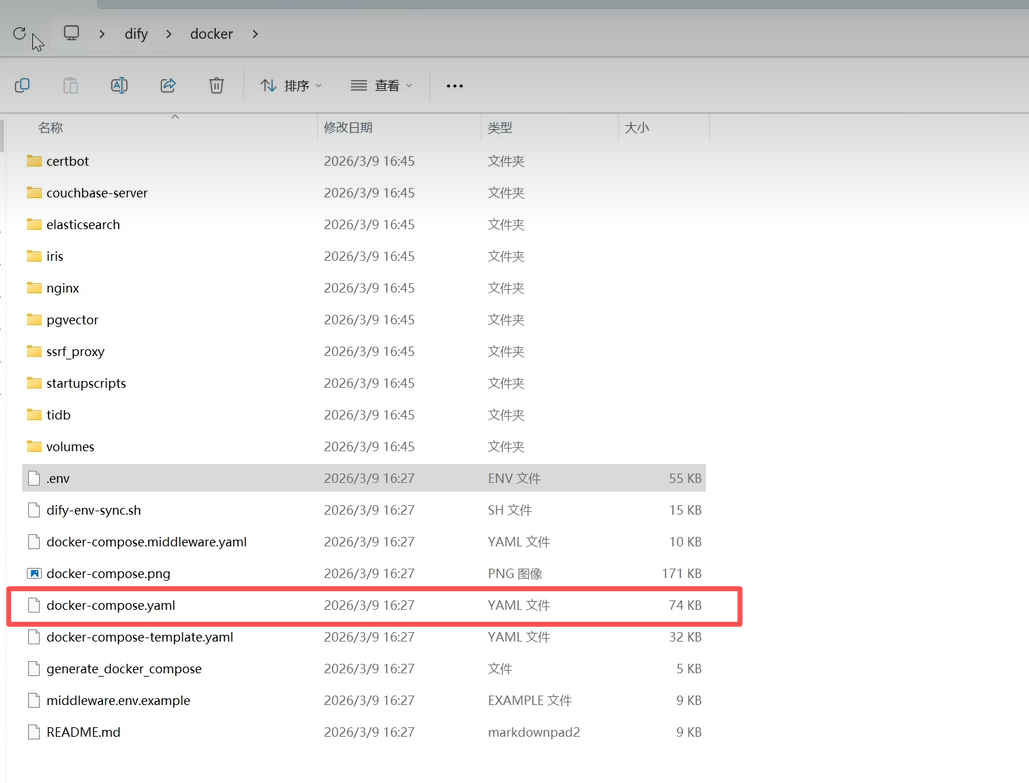Select the iris folder icon
The image size is (1029, 783).
[34, 256]
